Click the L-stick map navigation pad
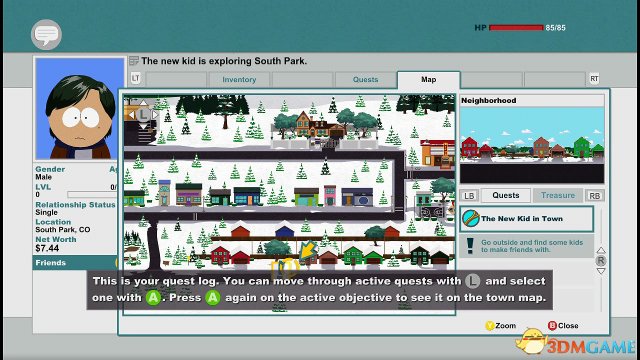 tap(142, 115)
